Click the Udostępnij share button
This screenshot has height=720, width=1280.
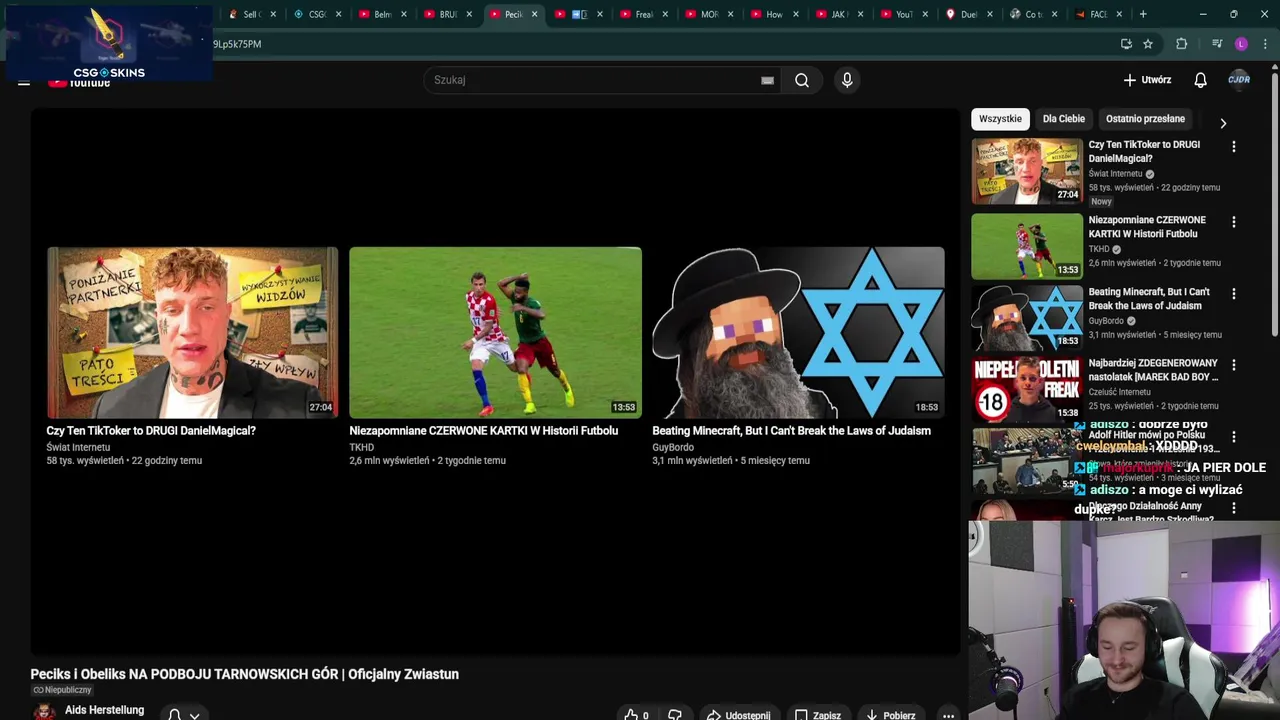(738, 715)
